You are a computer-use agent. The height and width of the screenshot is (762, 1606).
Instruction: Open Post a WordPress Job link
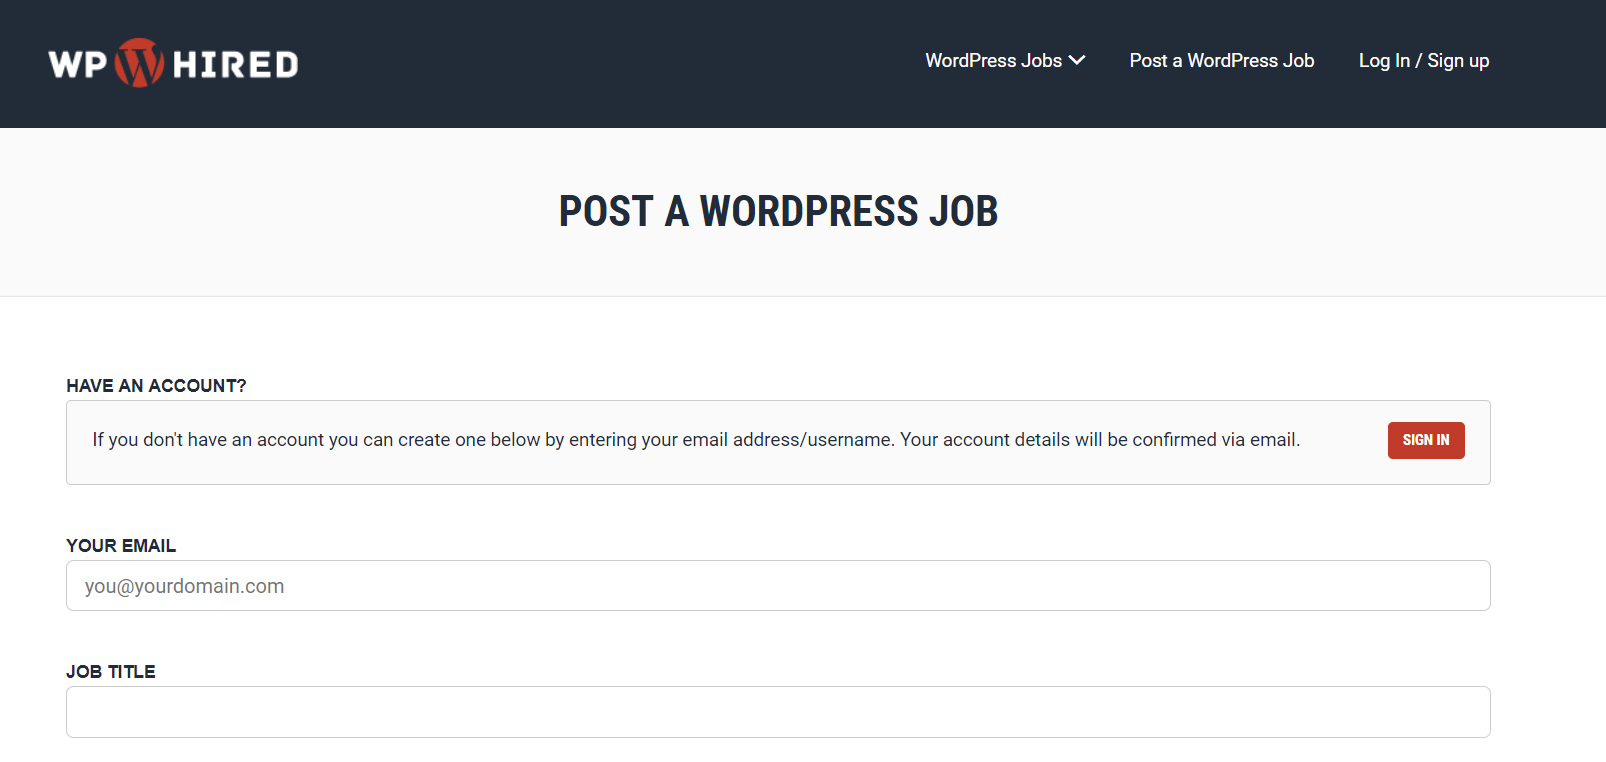1222,61
